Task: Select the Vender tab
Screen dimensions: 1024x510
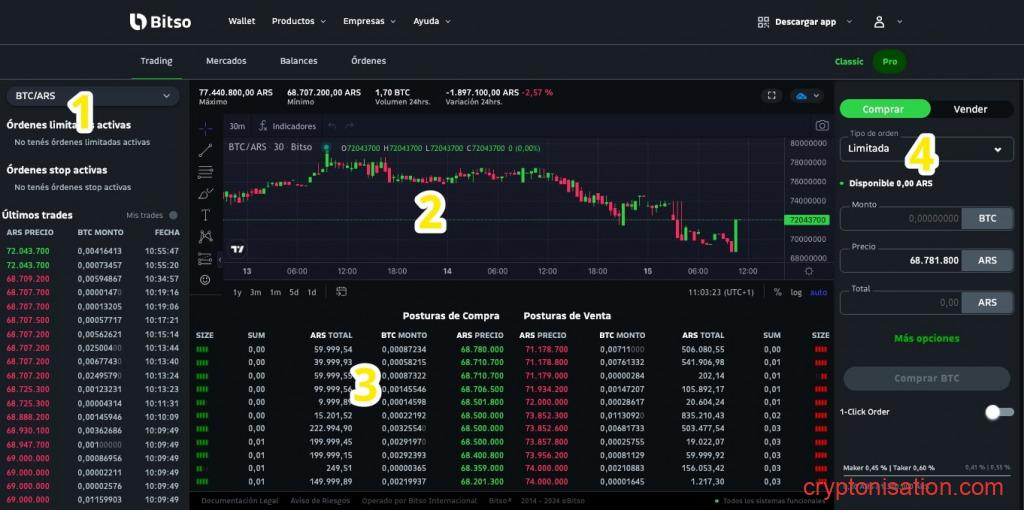Action: [x=970, y=109]
